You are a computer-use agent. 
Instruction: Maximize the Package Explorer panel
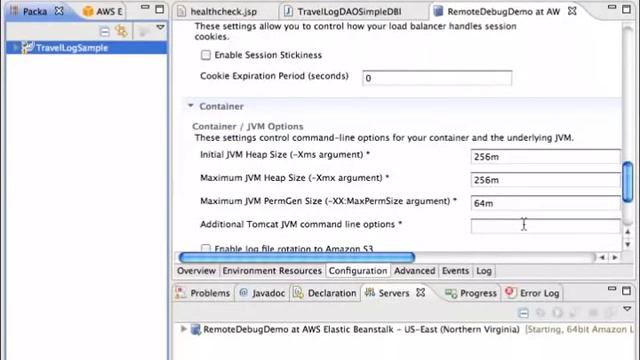tap(160, 9)
